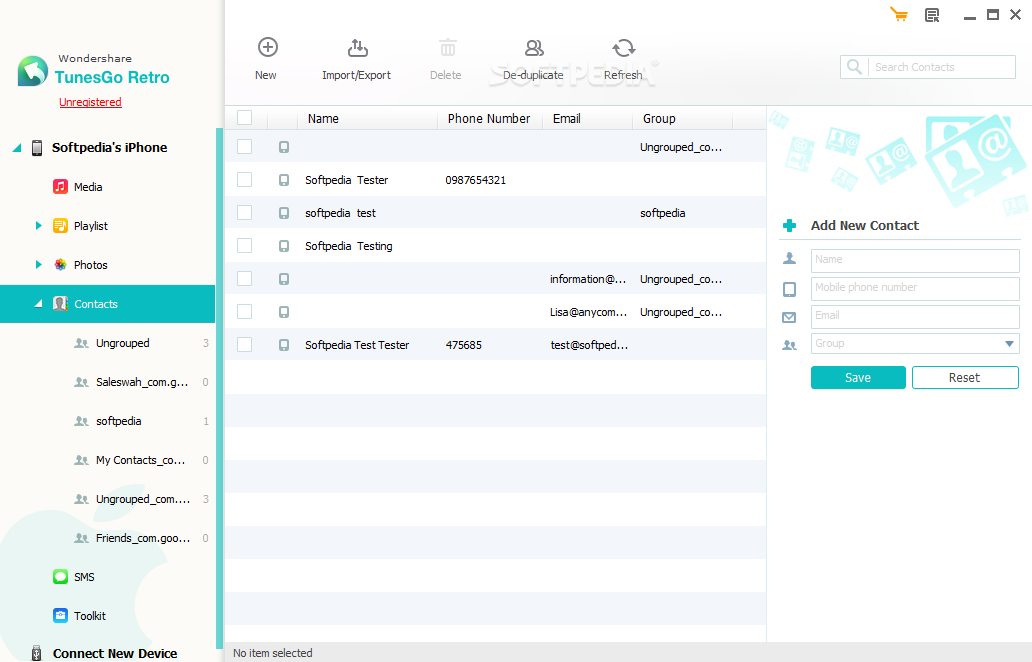The width and height of the screenshot is (1032, 662).
Task: Check the softpedia test contact
Action: 245,212
